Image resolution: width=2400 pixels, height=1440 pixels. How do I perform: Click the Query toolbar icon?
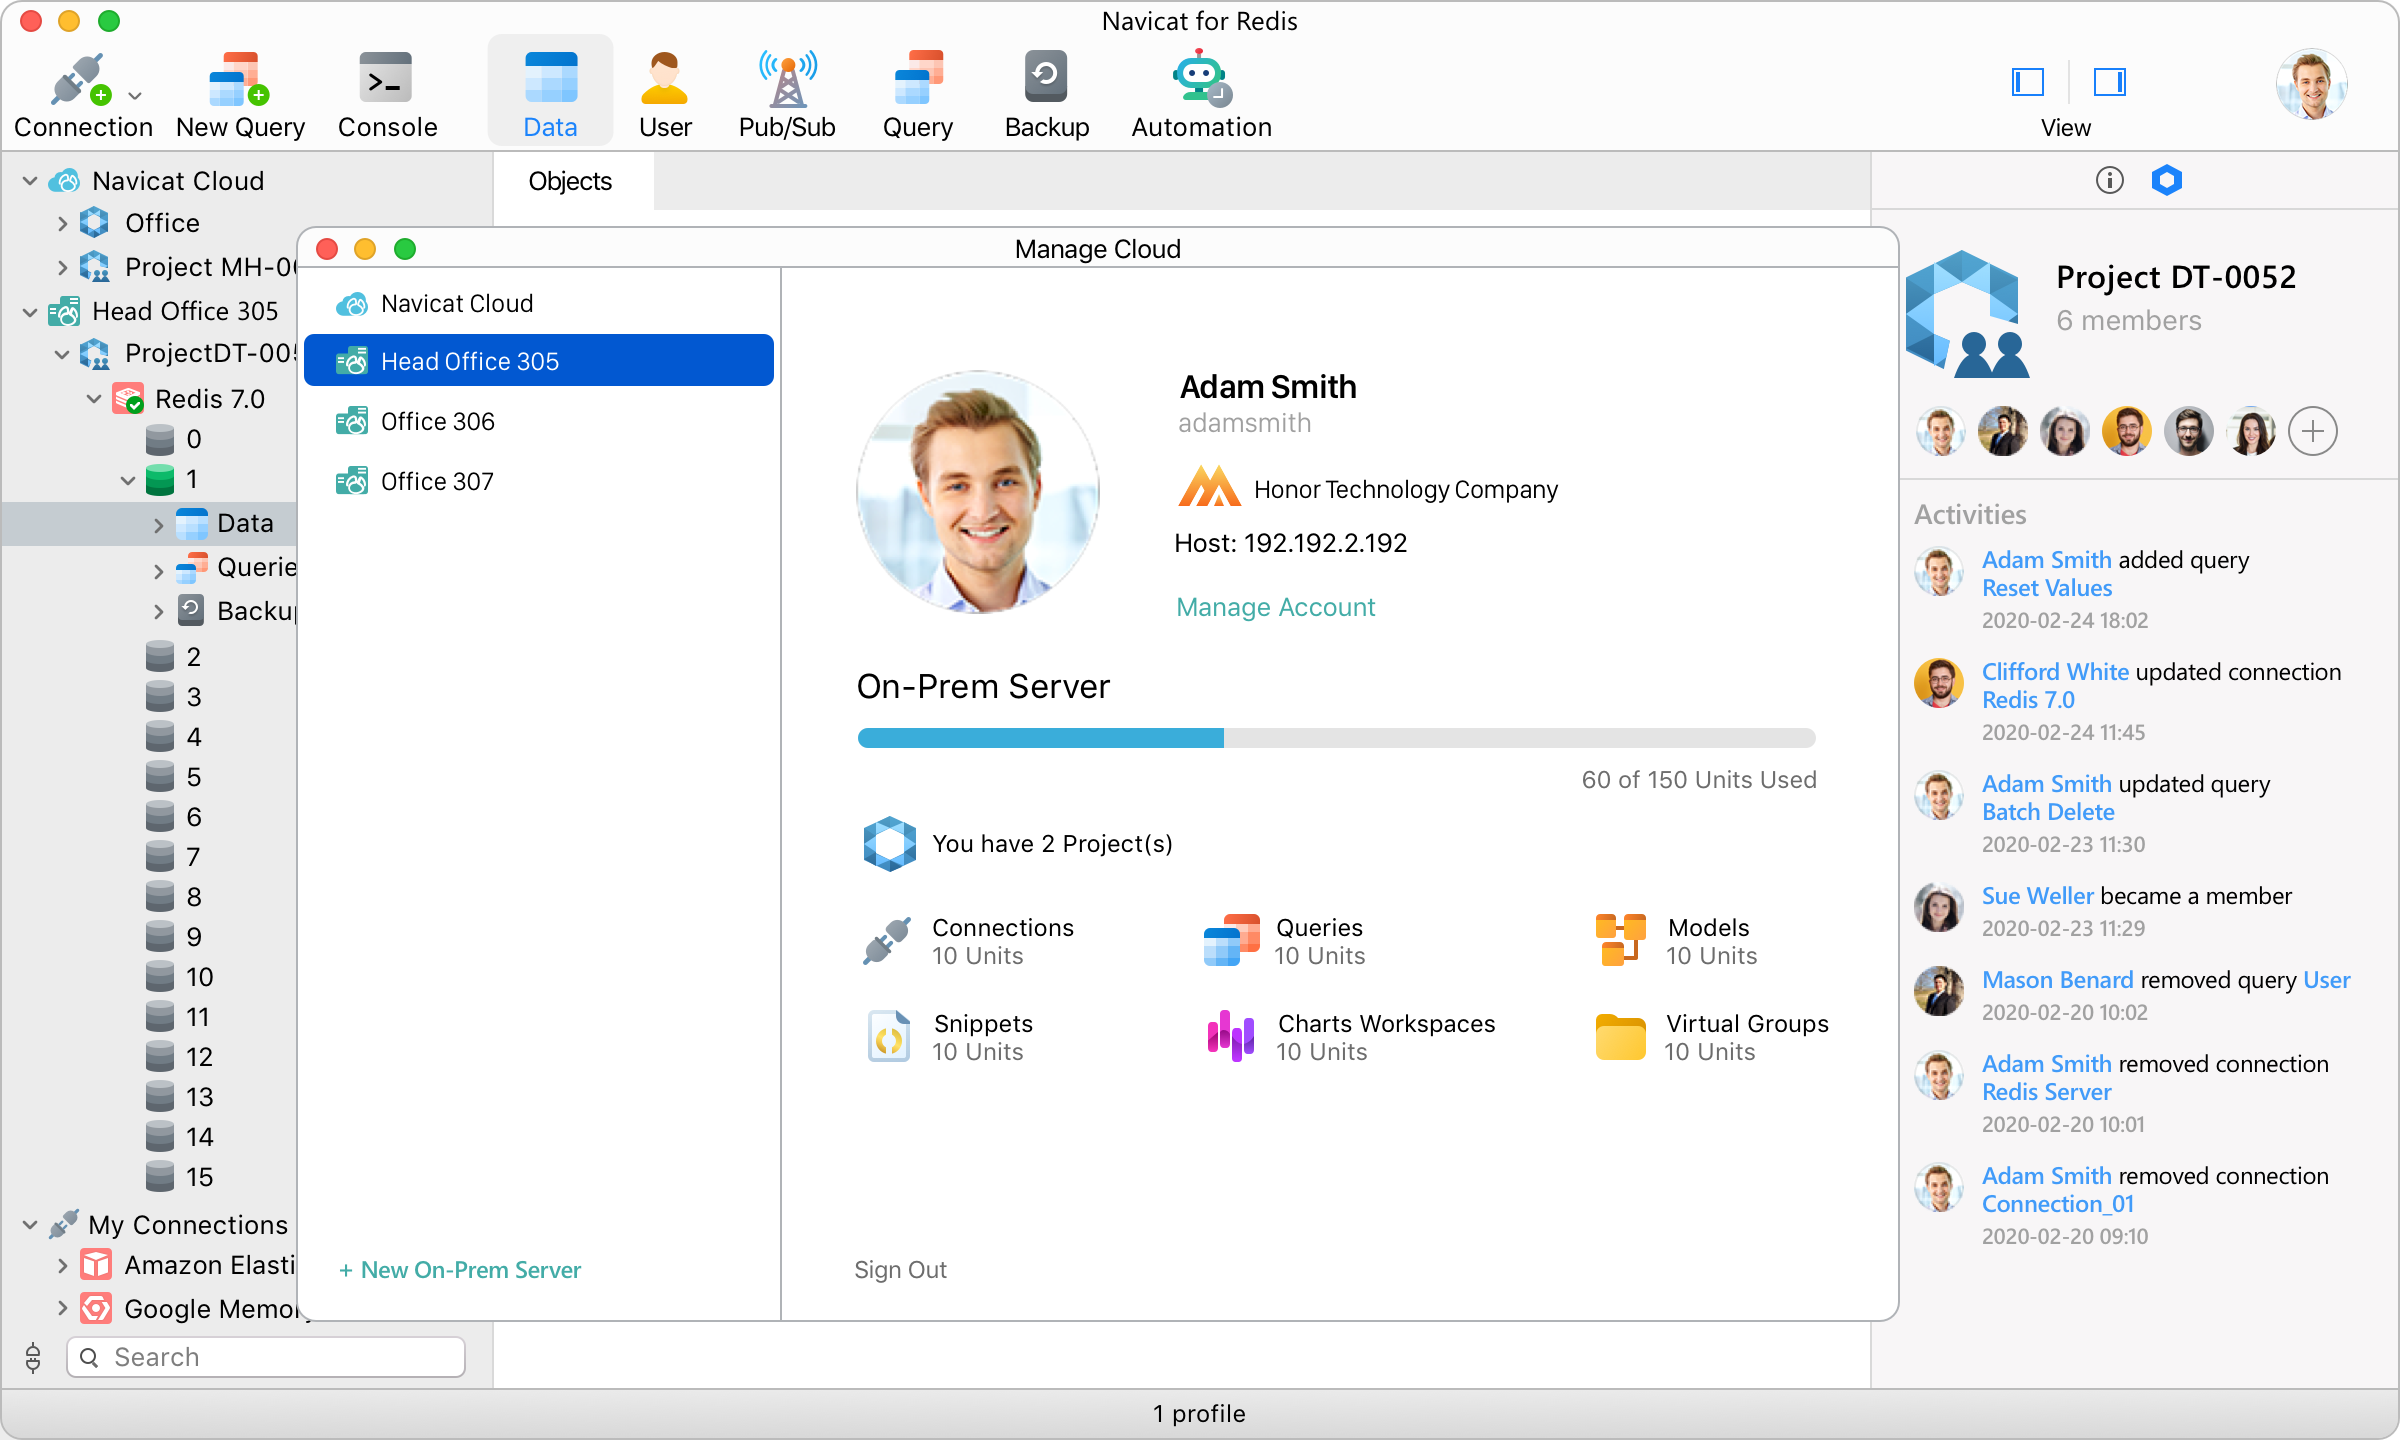pyautogui.click(x=918, y=78)
